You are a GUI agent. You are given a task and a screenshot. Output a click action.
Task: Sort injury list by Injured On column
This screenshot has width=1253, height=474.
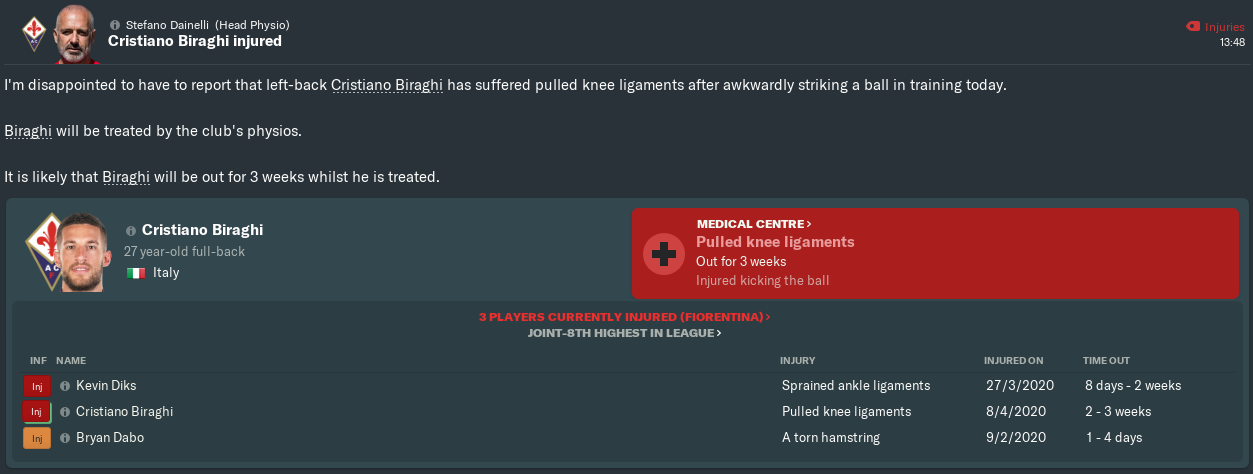[x=1013, y=360]
